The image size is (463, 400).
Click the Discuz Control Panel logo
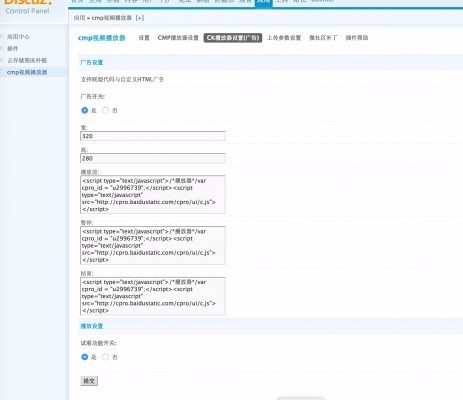[x=28, y=7]
